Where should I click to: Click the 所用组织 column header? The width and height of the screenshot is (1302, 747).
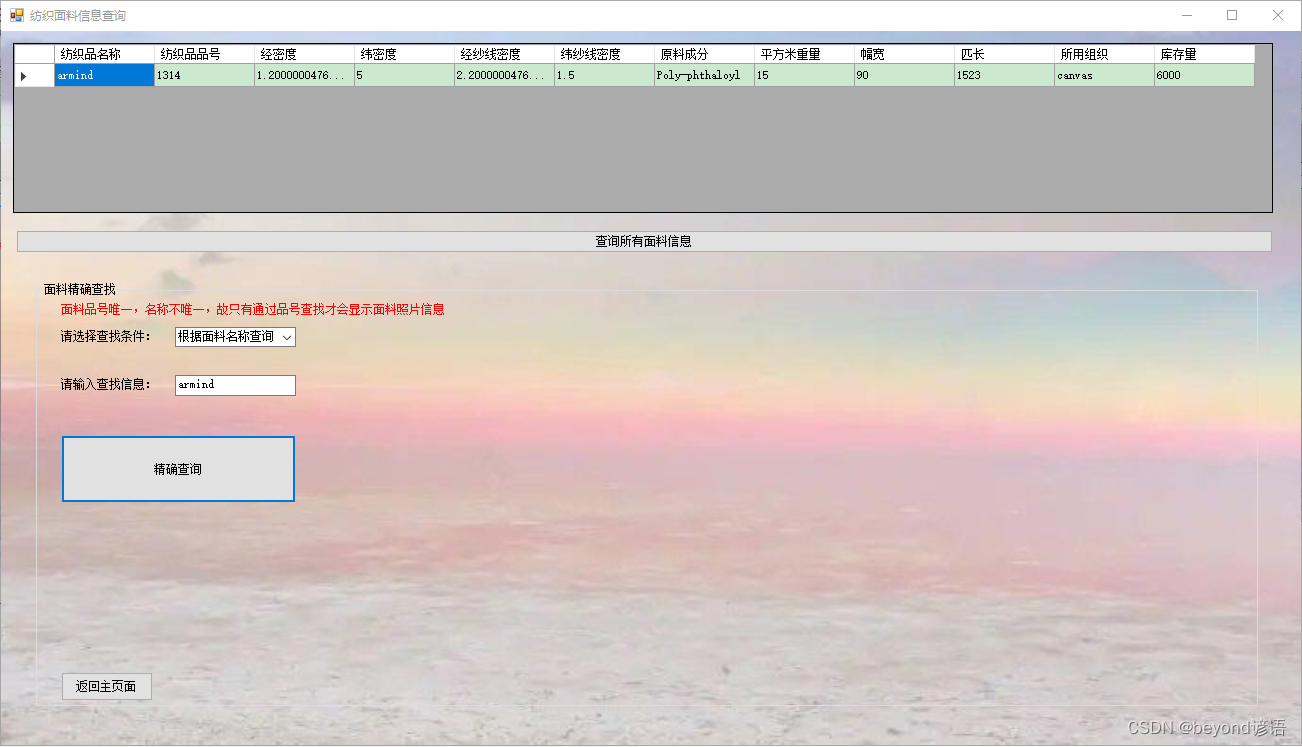pos(1105,55)
